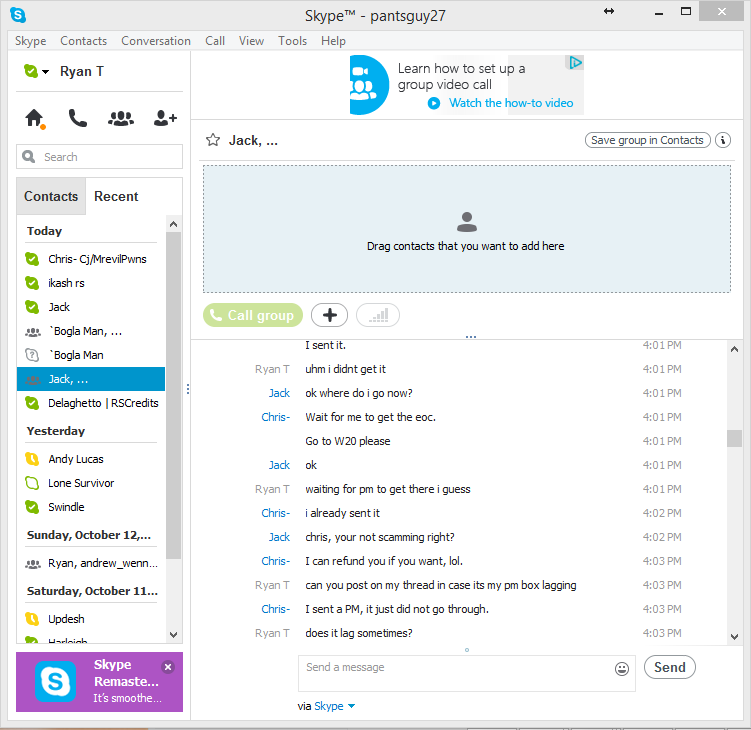751x730 pixels.
Task: Select the highlighted Jack, ... group conversation
Action: pyautogui.click(x=91, y=379)
